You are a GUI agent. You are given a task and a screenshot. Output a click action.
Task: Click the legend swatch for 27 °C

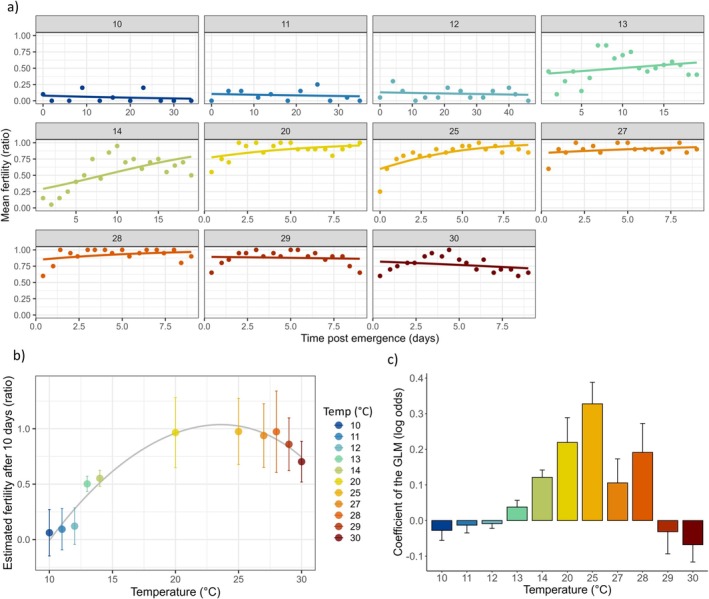pyautogui.click(x=339, y=504)
